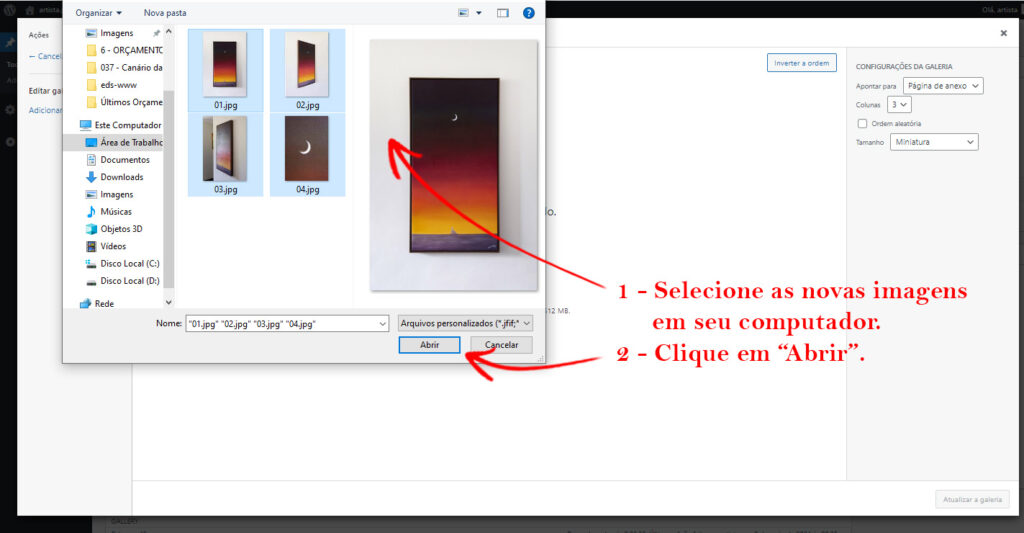Select the 02.jpg thumbnail
This screenshot has height=533, width=1024.
[x=307, y=70]
